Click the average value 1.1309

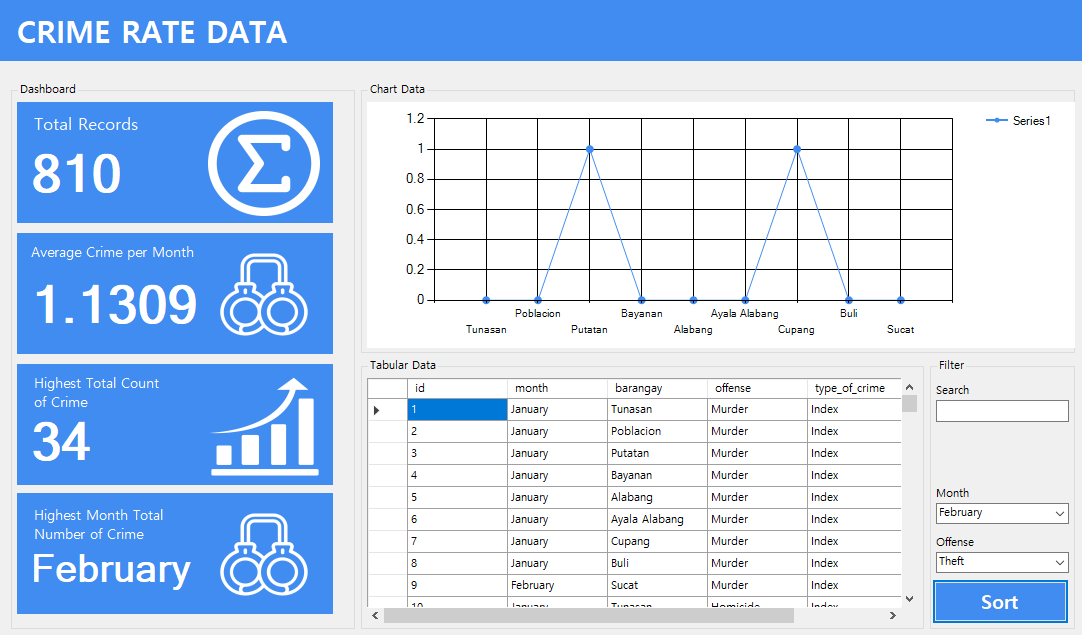[x=115, y=304]
